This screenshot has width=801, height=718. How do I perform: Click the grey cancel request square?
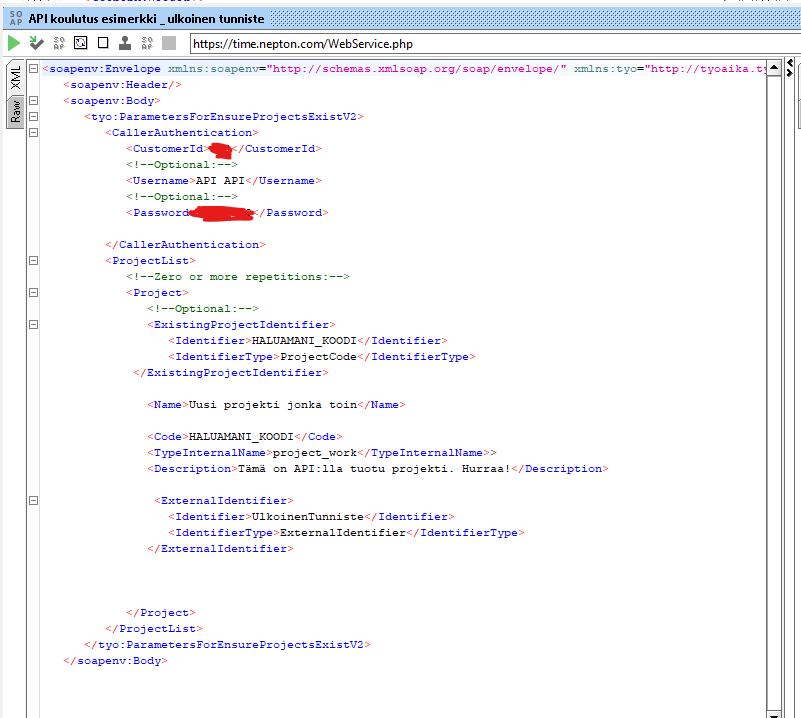coord(169,43)
